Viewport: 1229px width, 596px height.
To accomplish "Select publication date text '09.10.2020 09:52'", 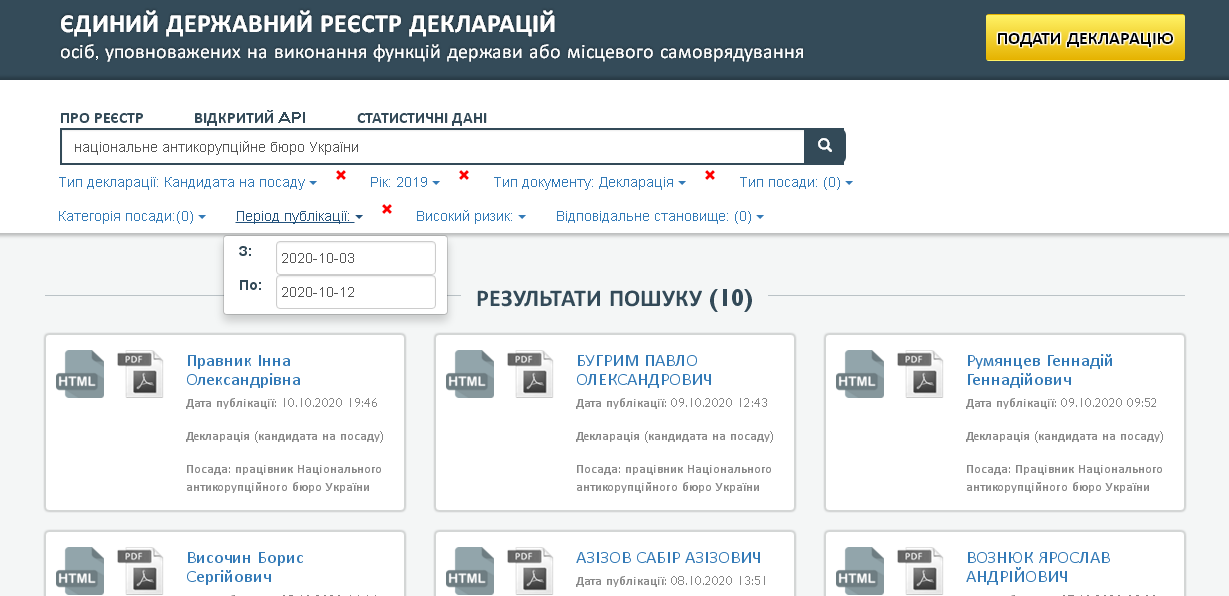I will coord(1109,403).
